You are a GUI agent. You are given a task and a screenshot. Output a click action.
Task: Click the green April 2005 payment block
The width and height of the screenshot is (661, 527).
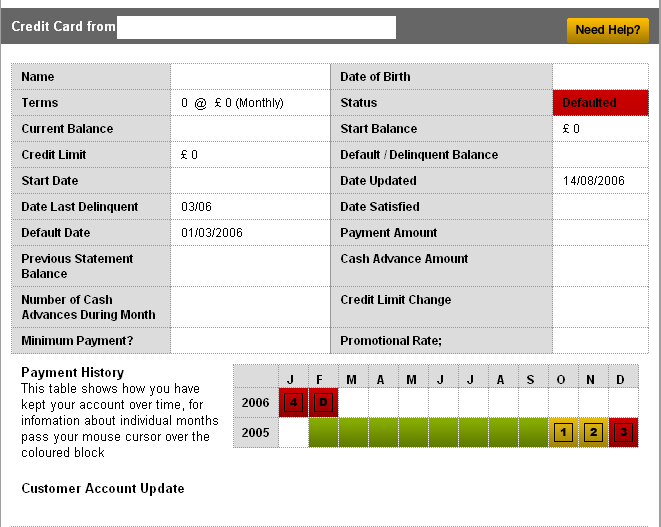pyautogui.click(x=383, y=433)
